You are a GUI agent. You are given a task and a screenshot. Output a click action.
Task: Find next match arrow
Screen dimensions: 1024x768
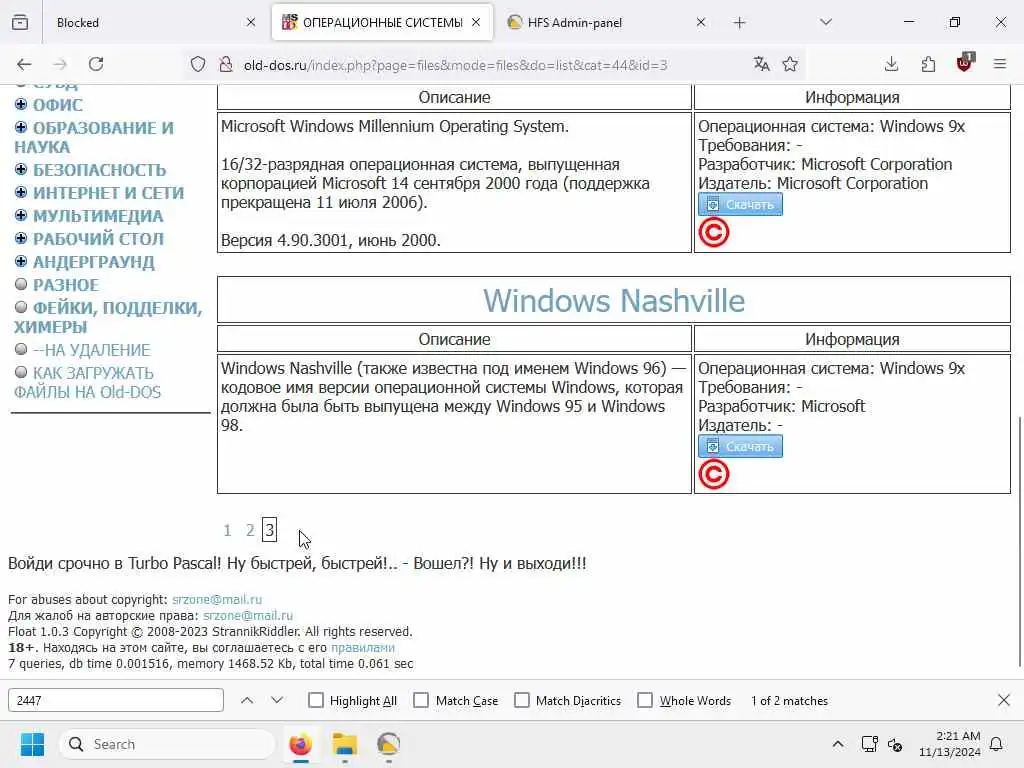[277, 700]
